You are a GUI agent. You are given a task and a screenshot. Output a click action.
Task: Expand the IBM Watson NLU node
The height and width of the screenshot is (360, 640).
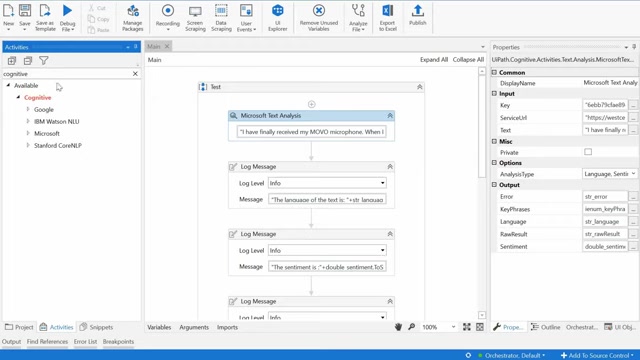click(28, 121)
